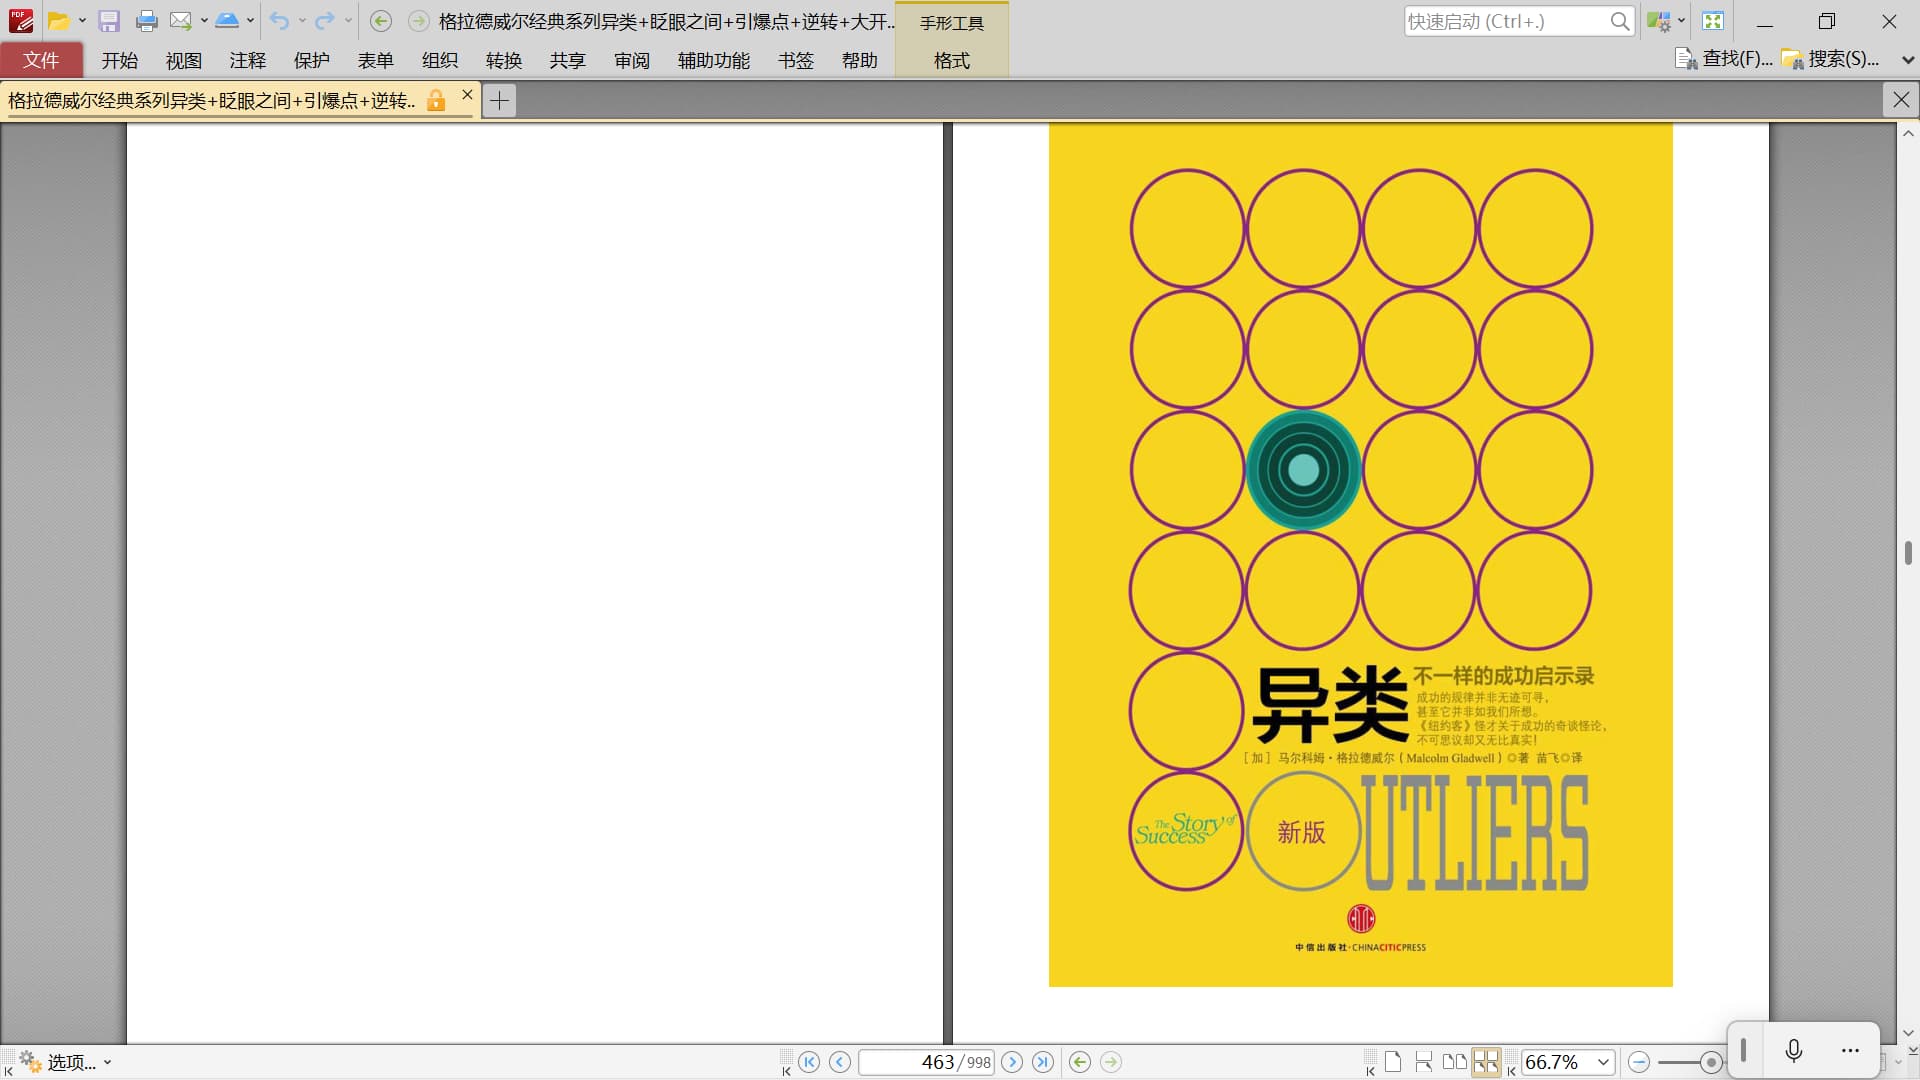
Task: Click the zoom out minus button
Action: [1638, 1062]
